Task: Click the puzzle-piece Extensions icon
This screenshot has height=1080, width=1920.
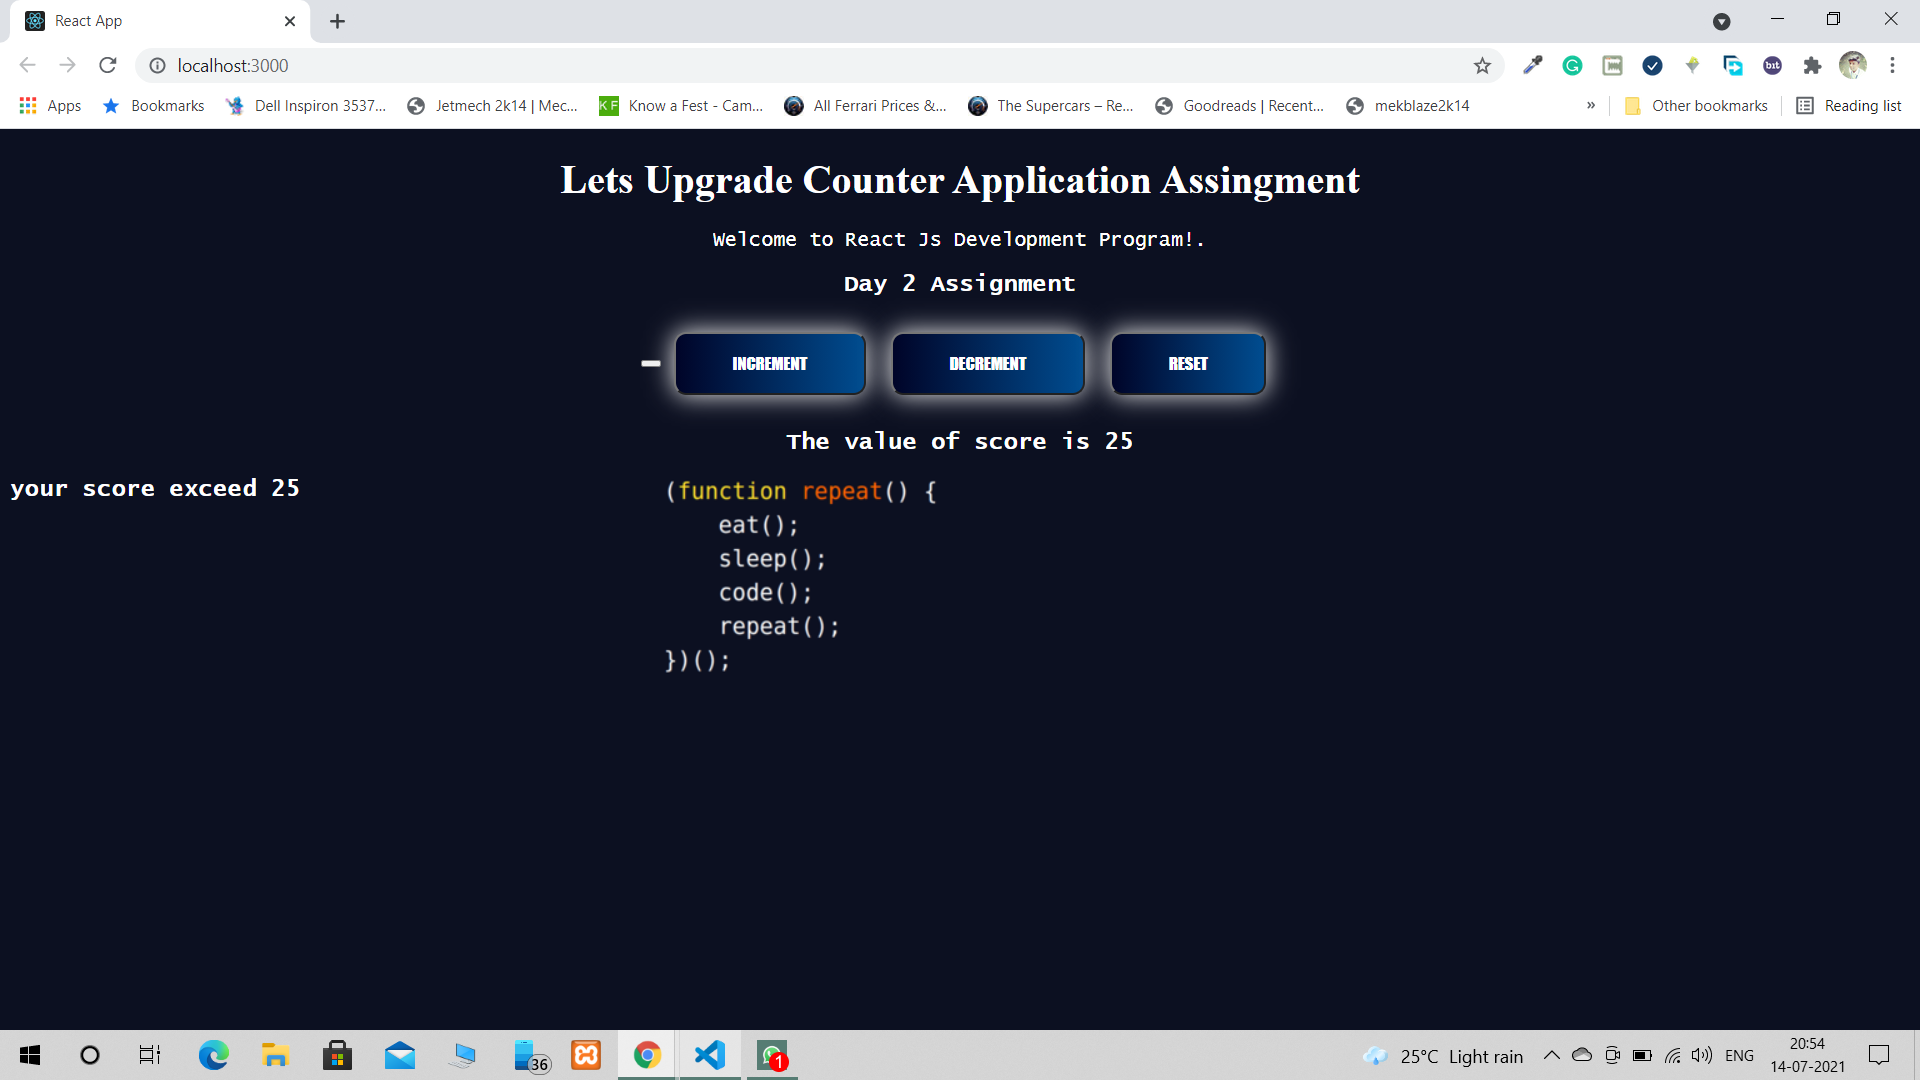Action: [x=1813, y=65]
